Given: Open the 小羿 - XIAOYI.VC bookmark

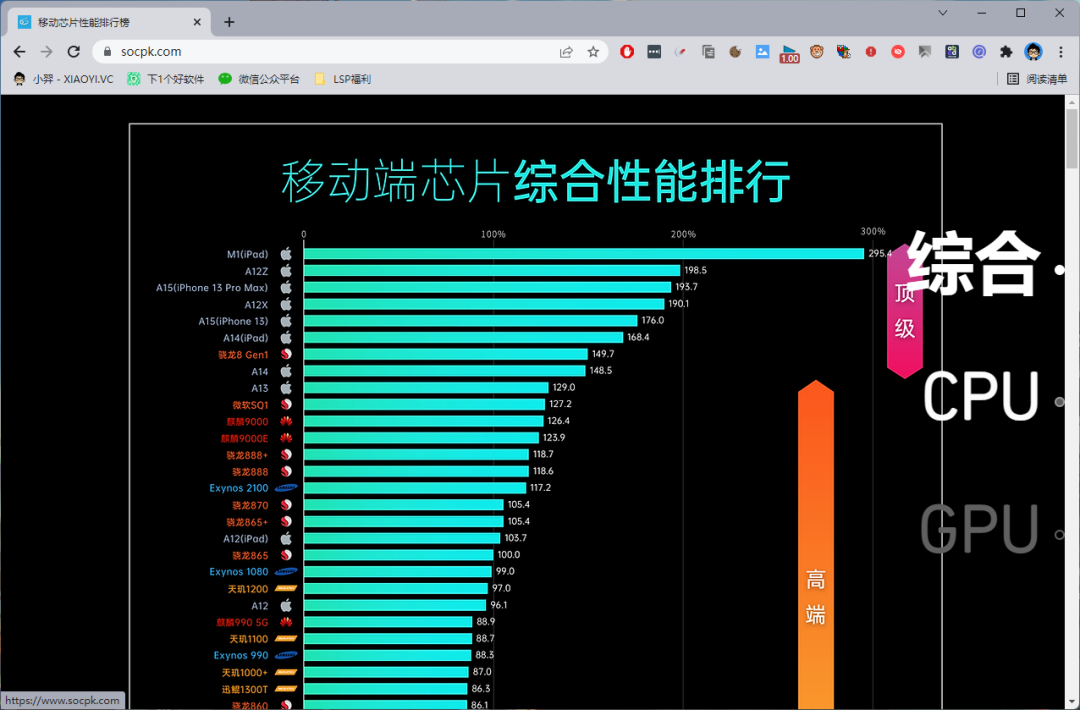Looking at the screenshot, I should pyautogui.click(x=63, y=79).
